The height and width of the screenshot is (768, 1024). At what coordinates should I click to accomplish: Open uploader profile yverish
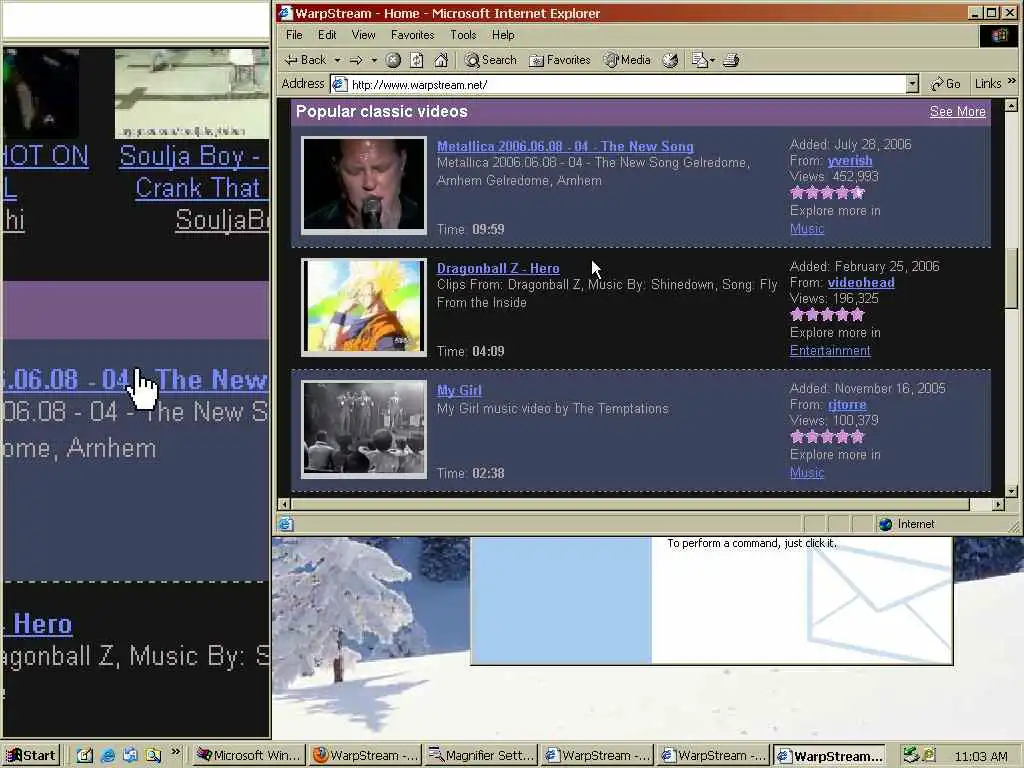click(x=850, y=161)
